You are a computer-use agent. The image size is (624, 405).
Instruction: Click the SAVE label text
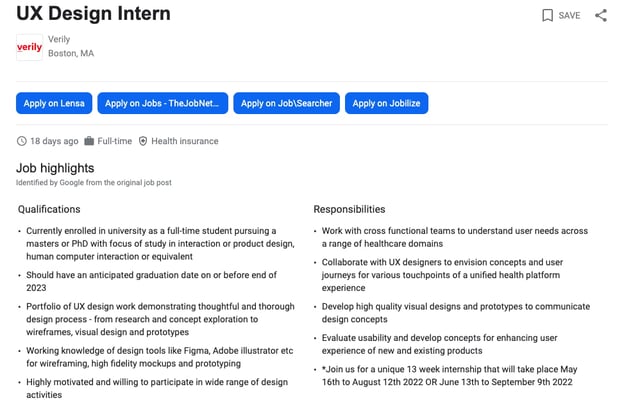569,16
